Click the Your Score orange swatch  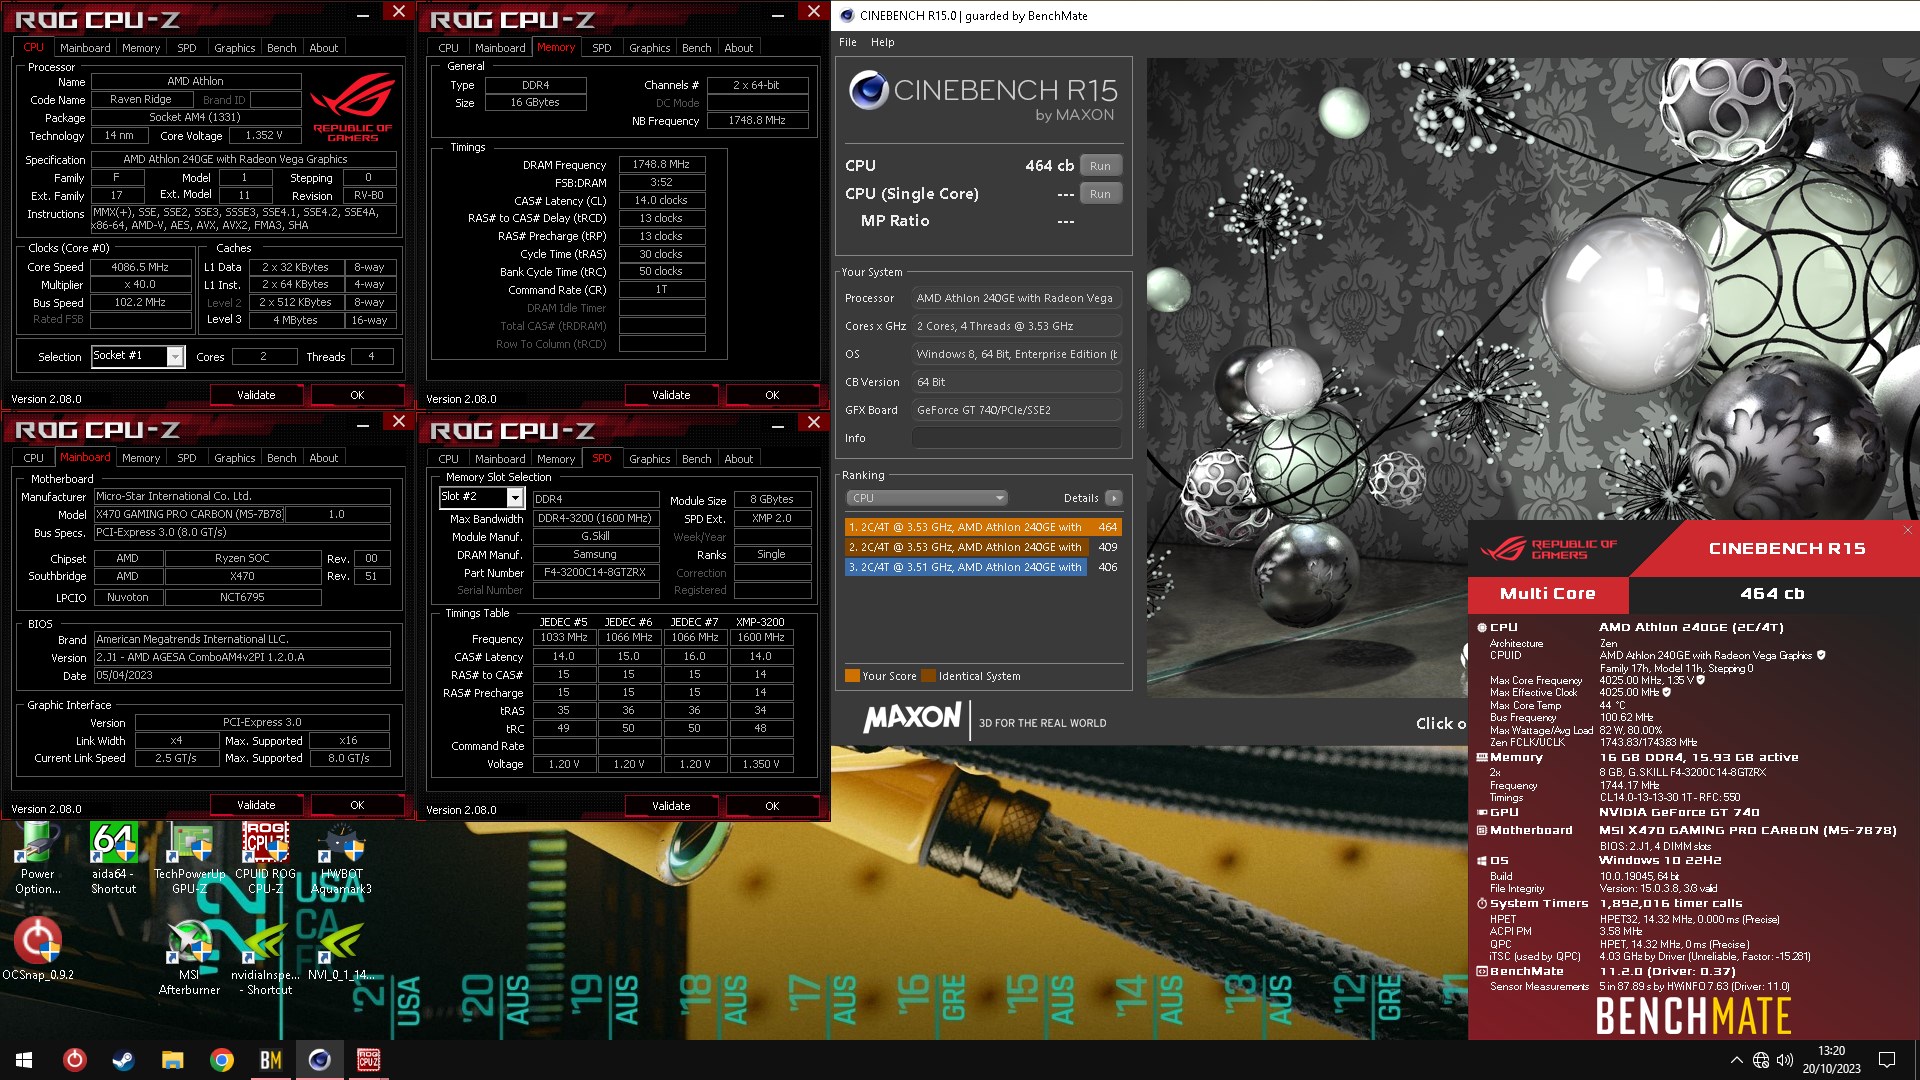point(852,676)
